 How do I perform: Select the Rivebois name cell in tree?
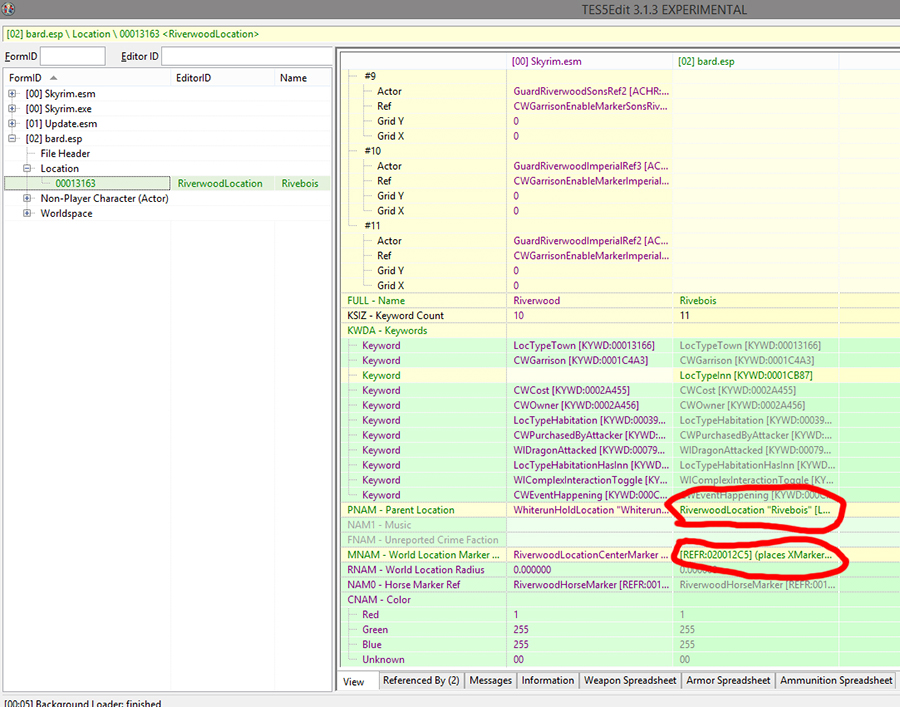(300, 183)
